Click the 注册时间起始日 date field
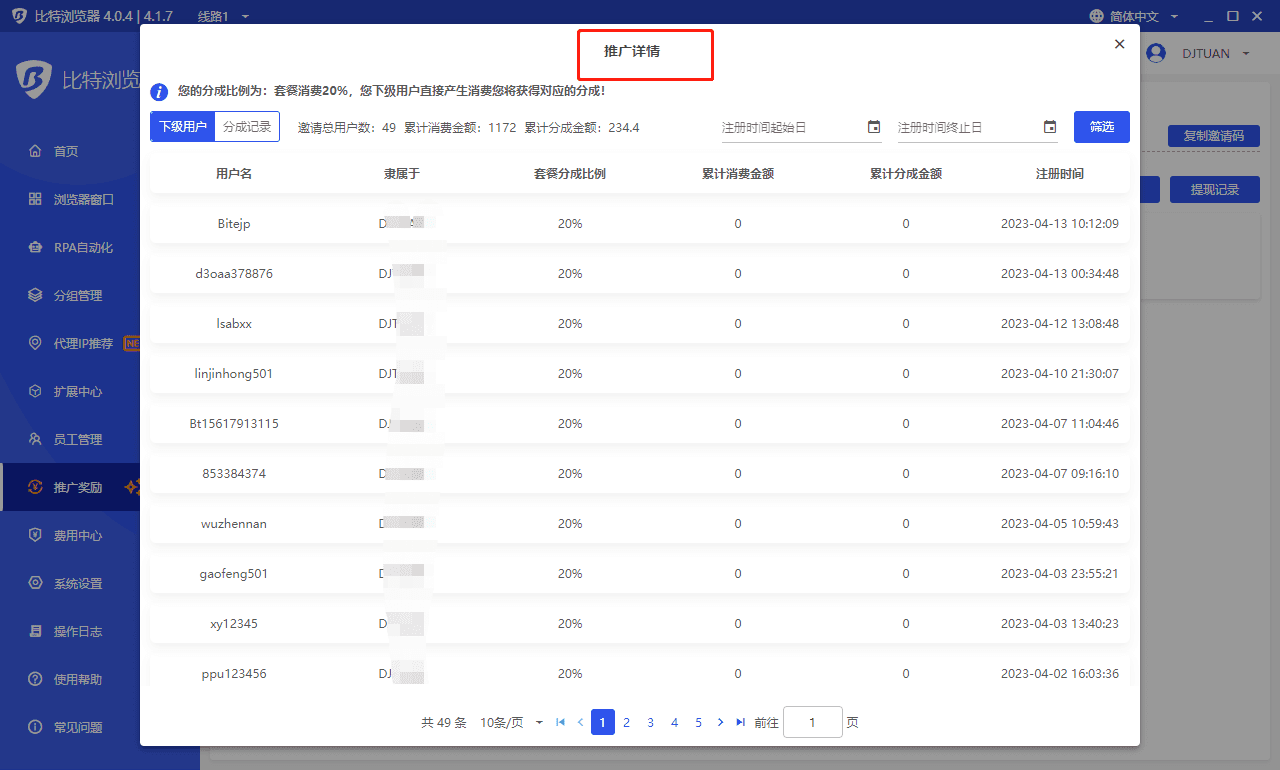1280x770 pixels. pyautogui.click(x=790, y=127)
